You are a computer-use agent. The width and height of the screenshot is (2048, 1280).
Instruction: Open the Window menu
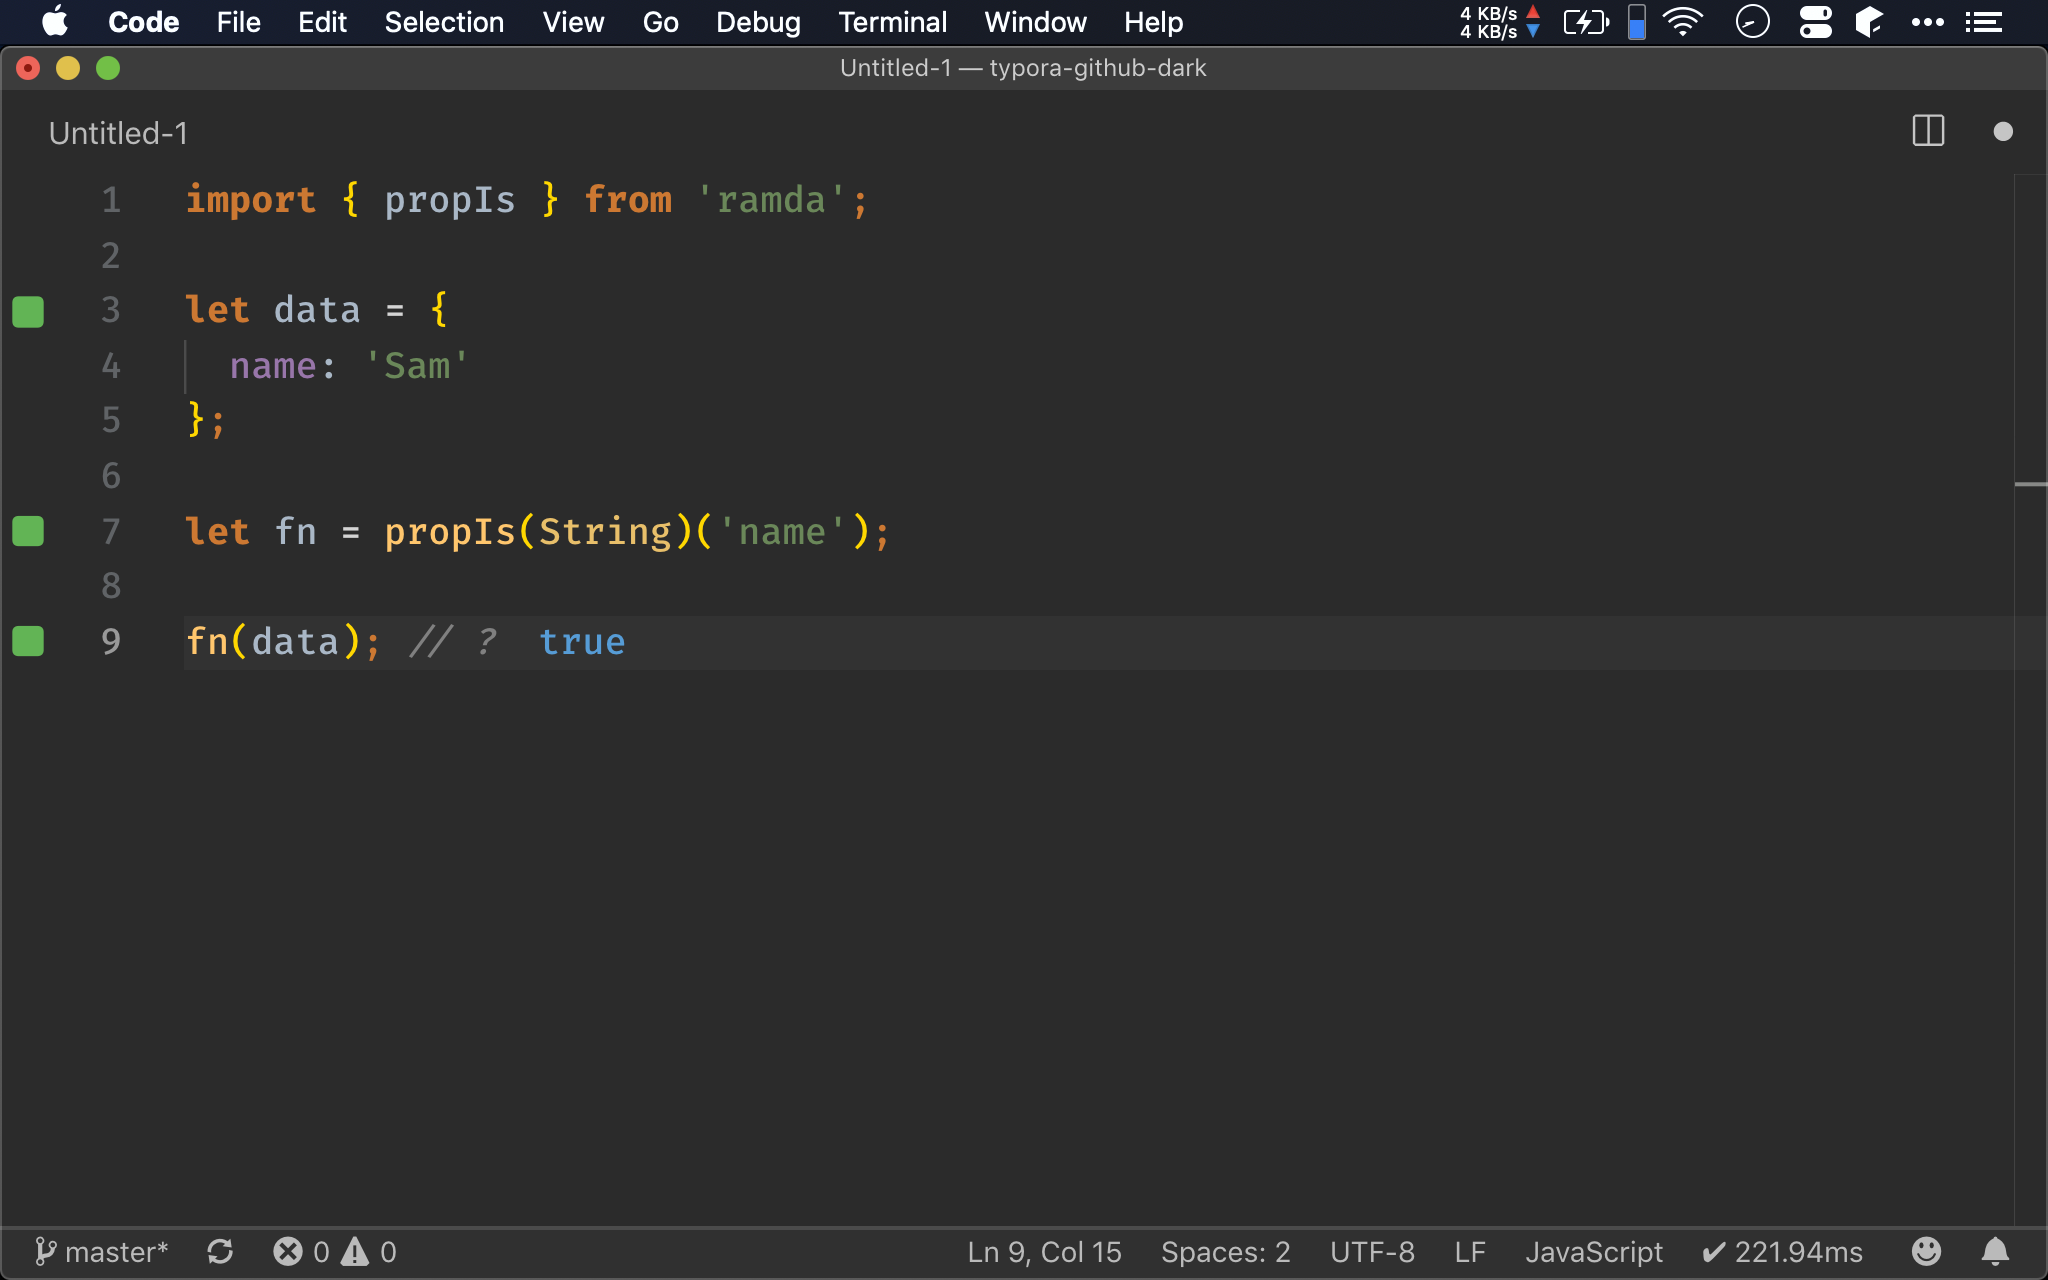point(1035,22)
